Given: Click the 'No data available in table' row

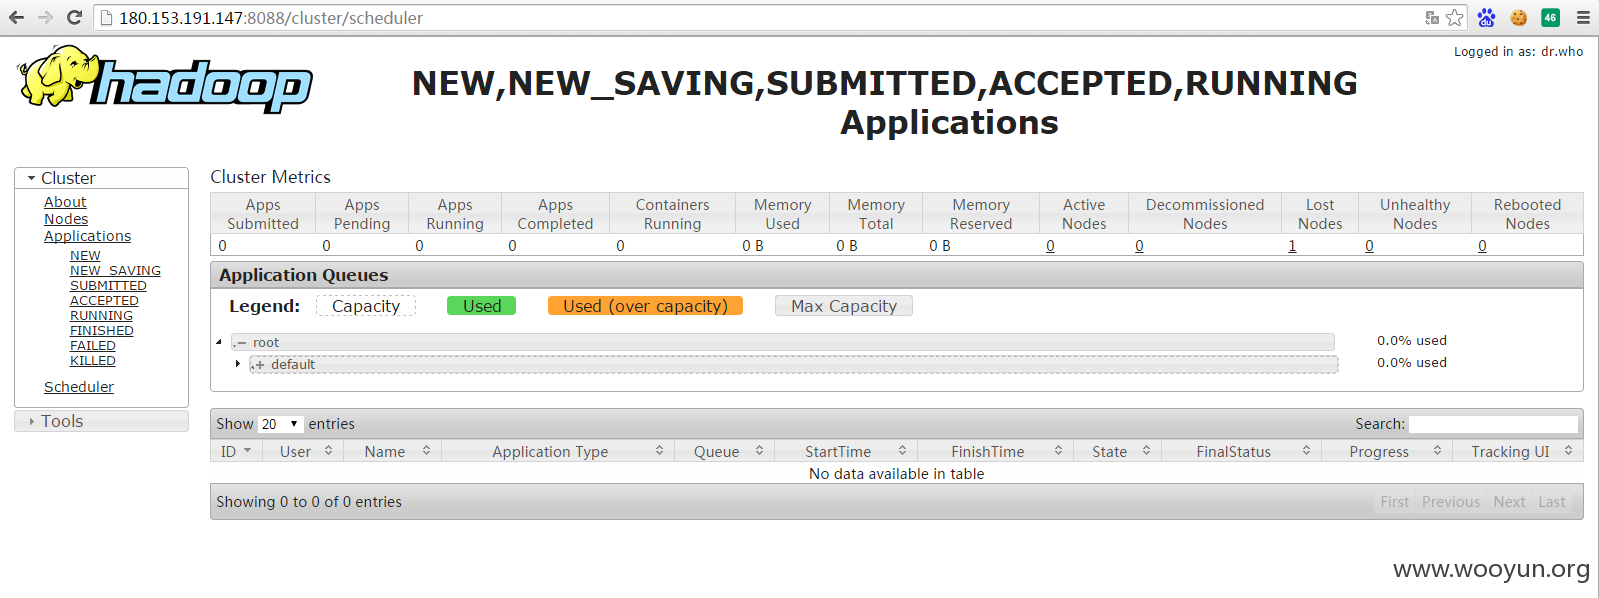Looking at the screenshot, I should tap(896, 474).
